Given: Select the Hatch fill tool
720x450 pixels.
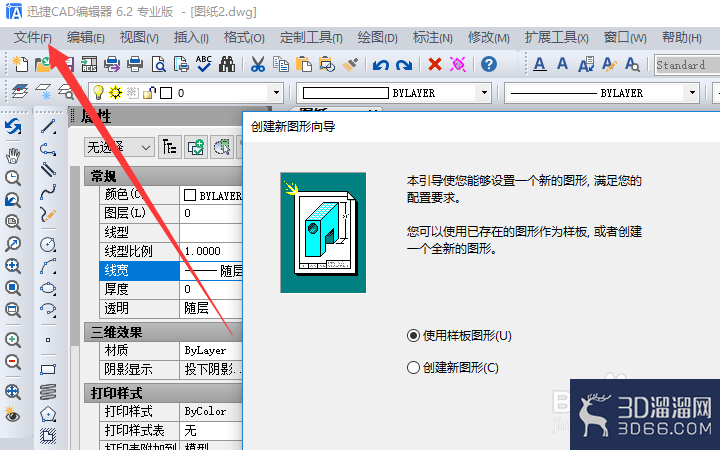Looking at the screenshot, I should click(48, 435).
